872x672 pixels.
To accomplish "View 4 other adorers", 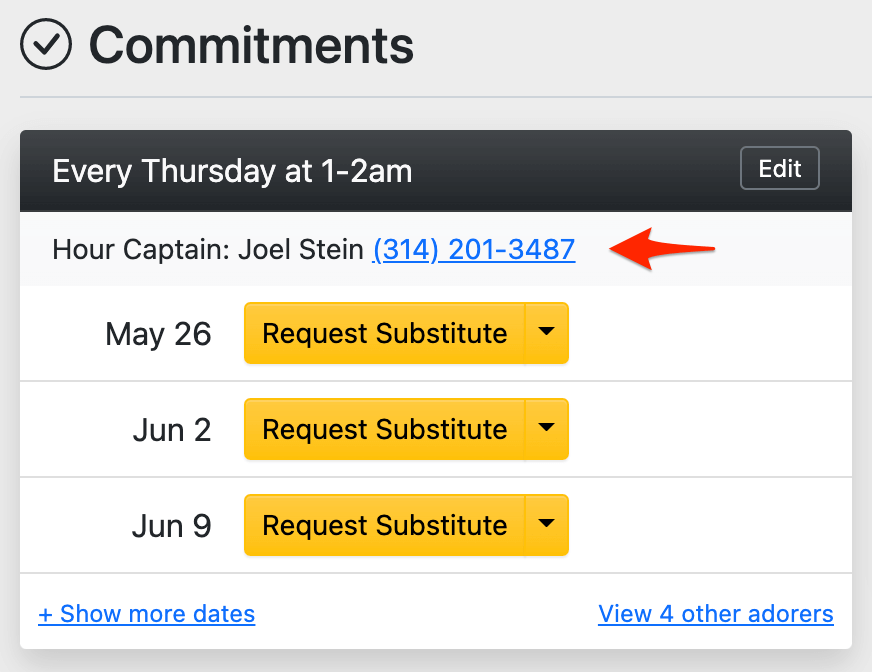I will pos(715,613).
